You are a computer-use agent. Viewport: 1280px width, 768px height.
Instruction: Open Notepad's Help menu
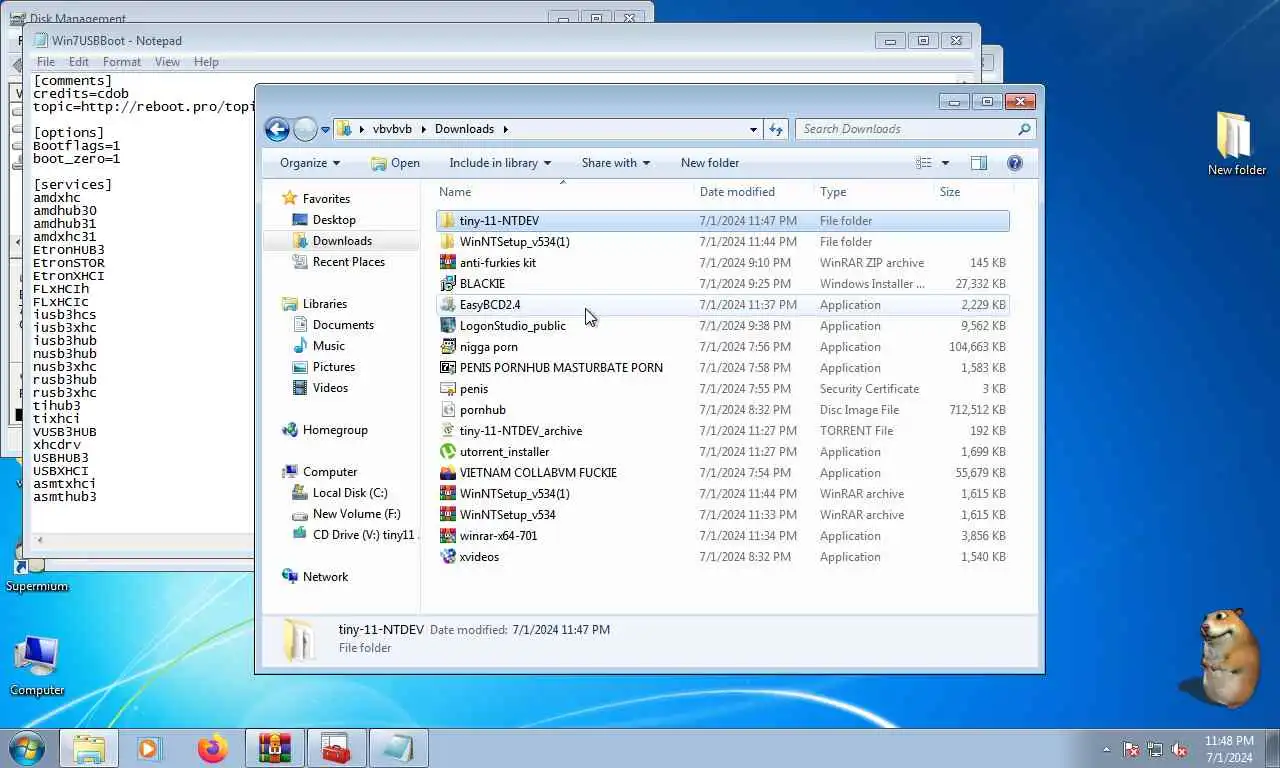point(206,62)
